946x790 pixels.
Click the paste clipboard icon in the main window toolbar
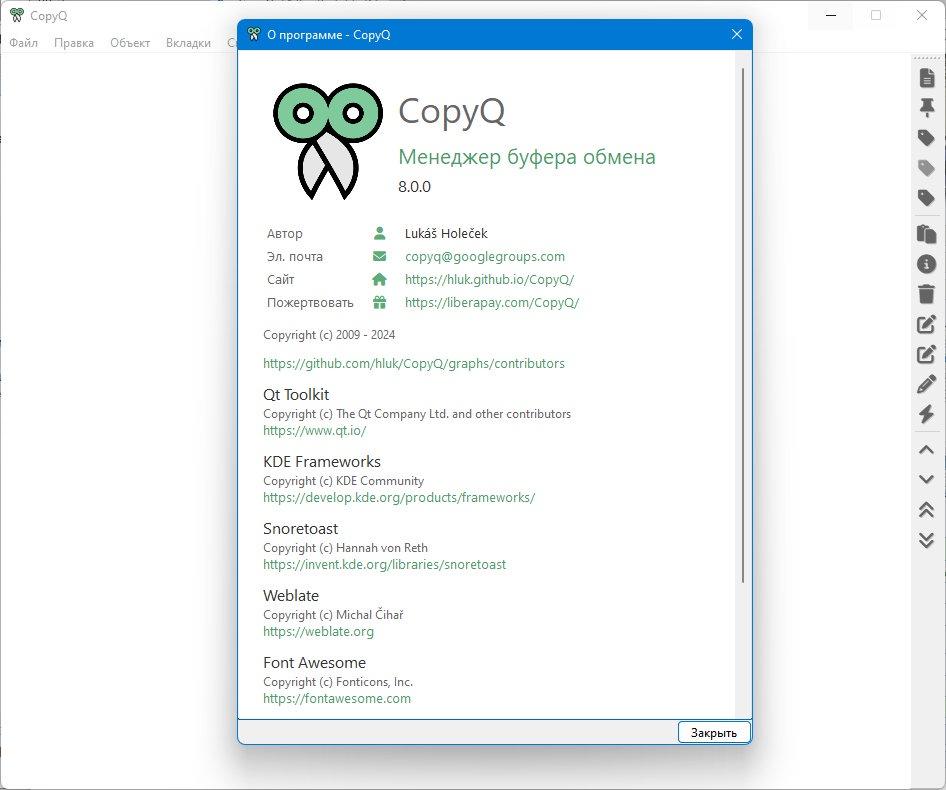coord(927,234)
